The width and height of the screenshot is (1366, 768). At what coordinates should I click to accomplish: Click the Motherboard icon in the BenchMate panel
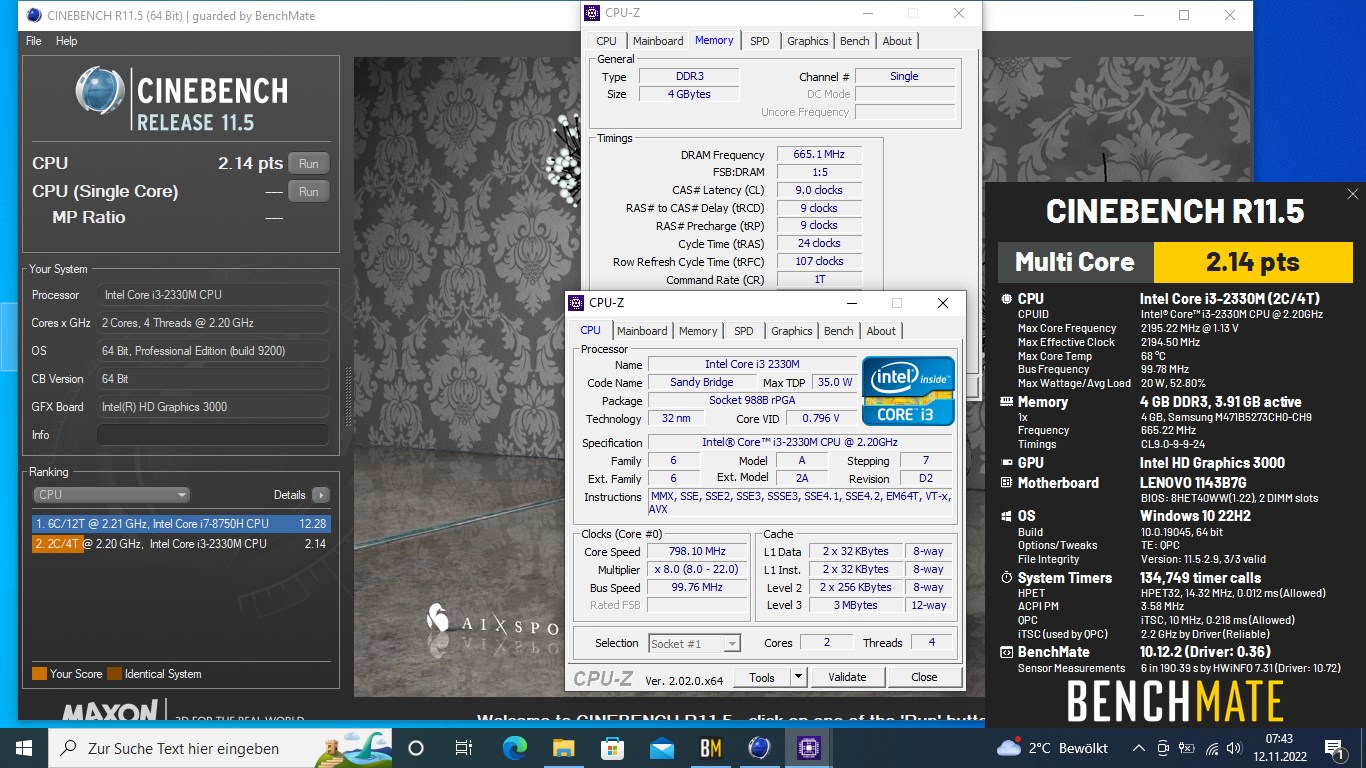click(1006, 483)
